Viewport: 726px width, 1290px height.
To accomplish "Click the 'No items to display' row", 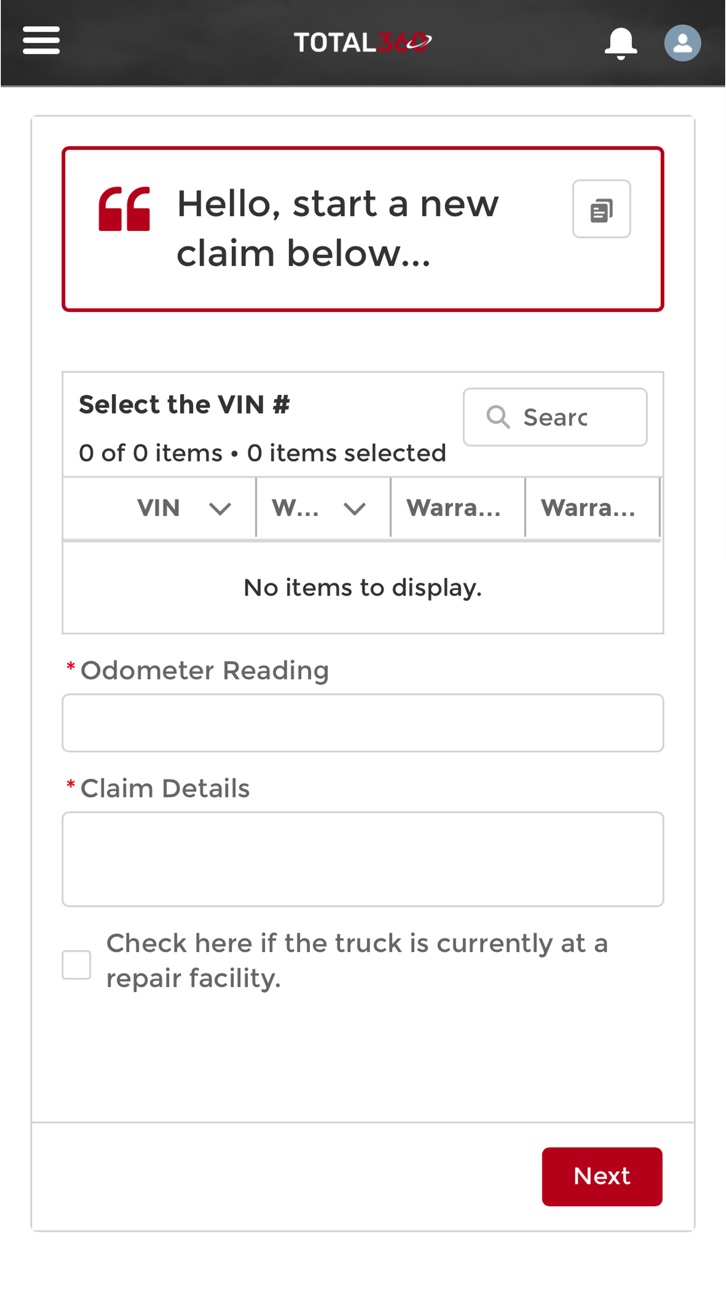I will pos(363,587).
